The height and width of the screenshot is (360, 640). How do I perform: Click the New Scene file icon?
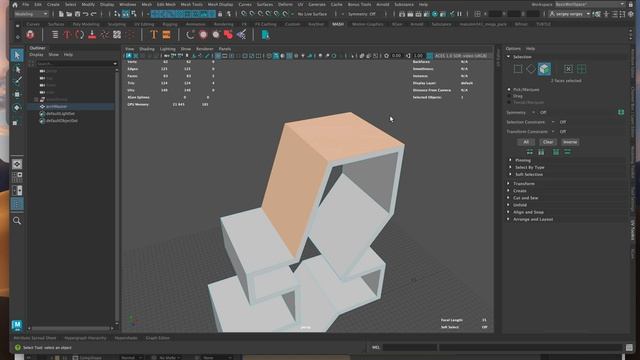(61, 14)
